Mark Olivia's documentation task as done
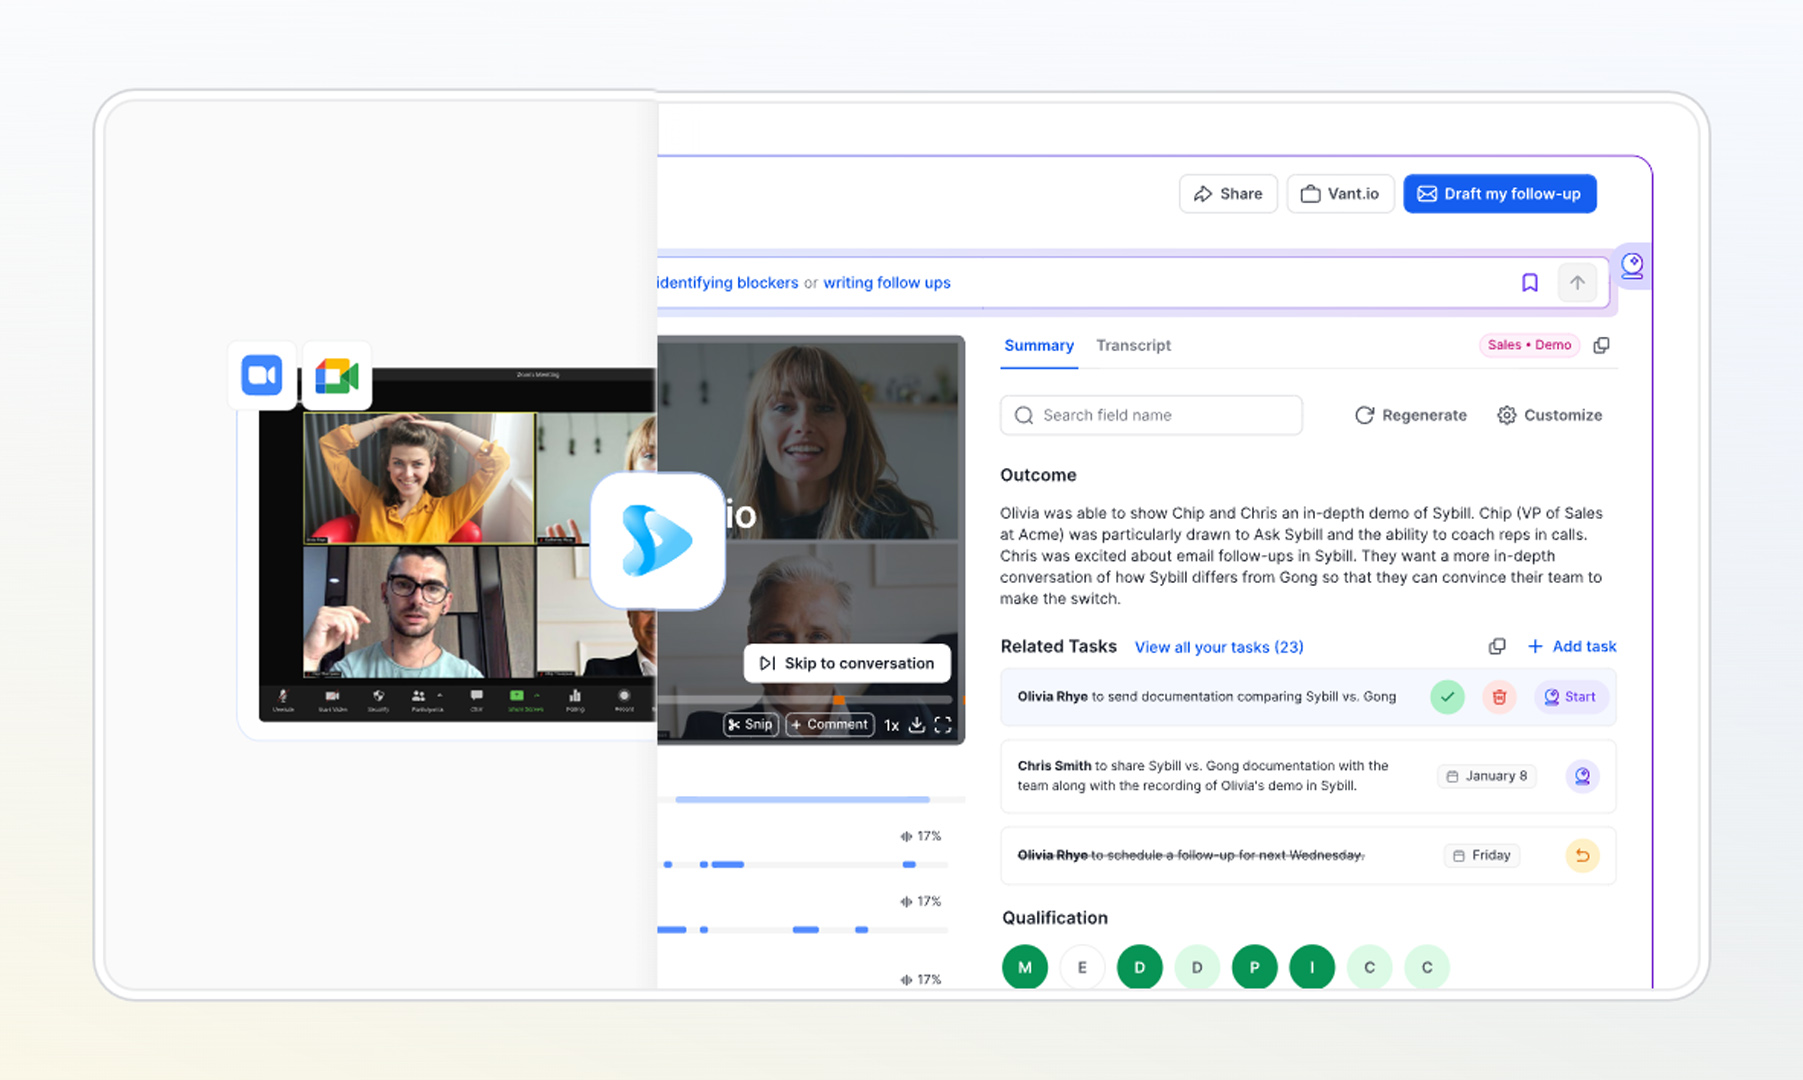The image size is (1803, 1080). pos(1447,697)
